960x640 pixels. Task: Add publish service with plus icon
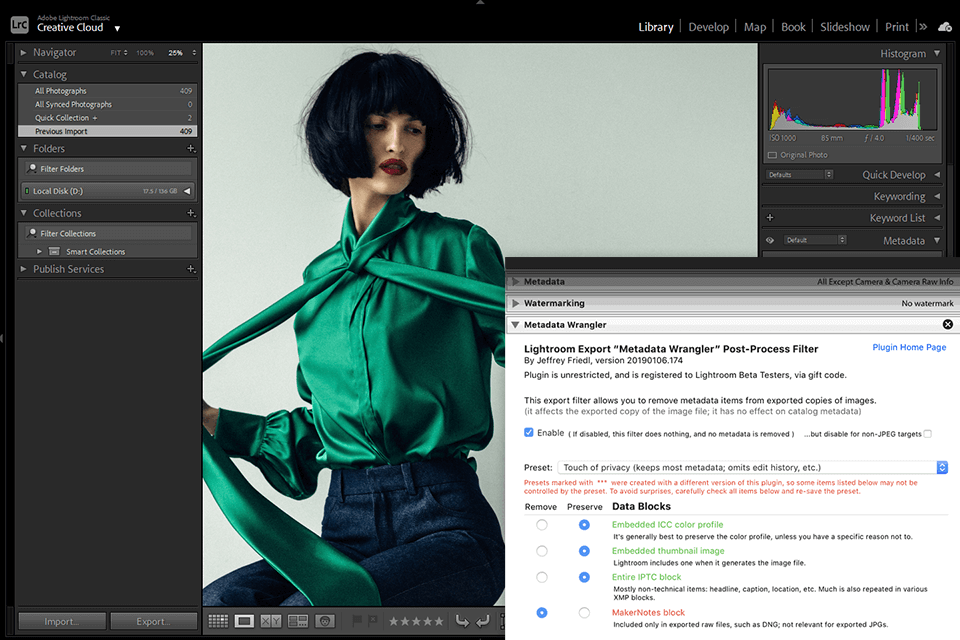click(x=191, y=269)
